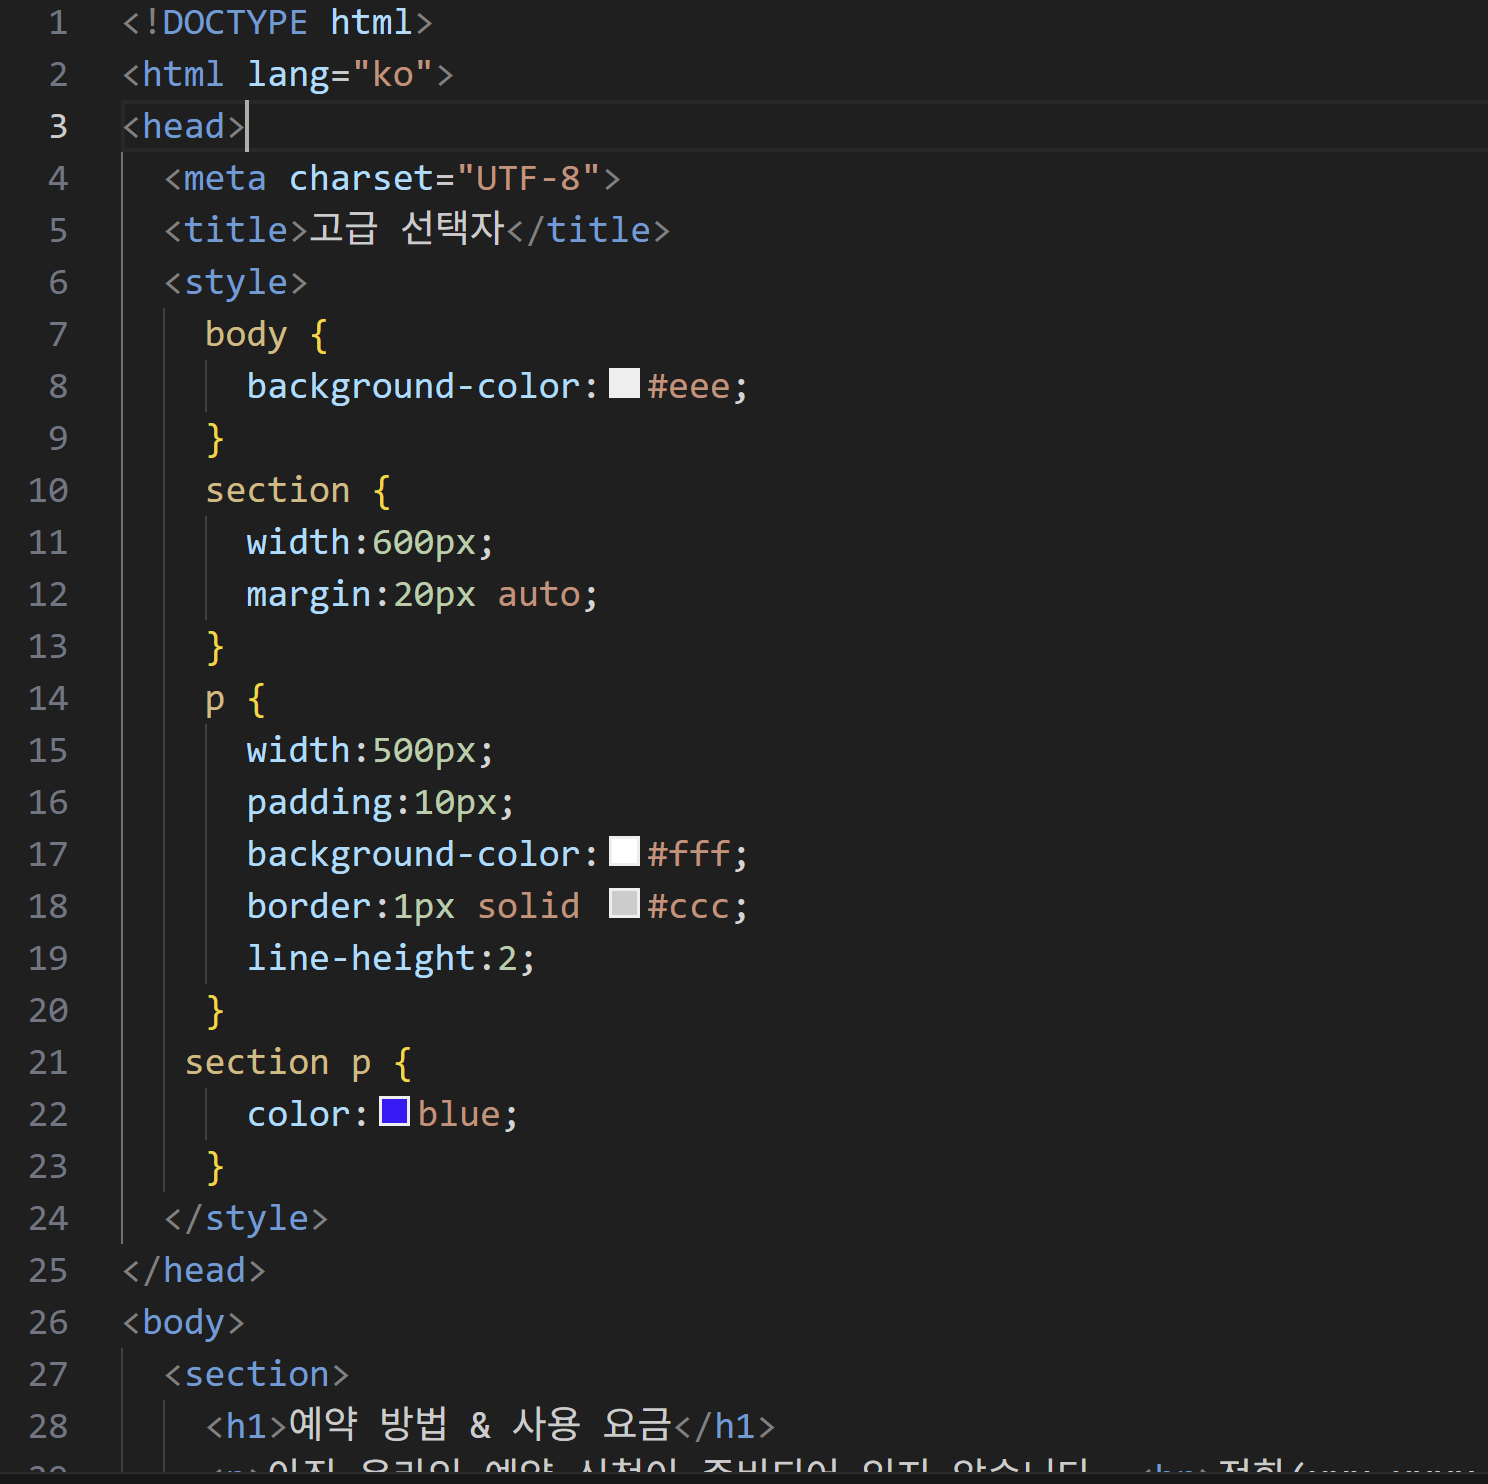Open the #ccc border color swatch
This screenshot has width=1488, height=1484.
click(624, 903)
